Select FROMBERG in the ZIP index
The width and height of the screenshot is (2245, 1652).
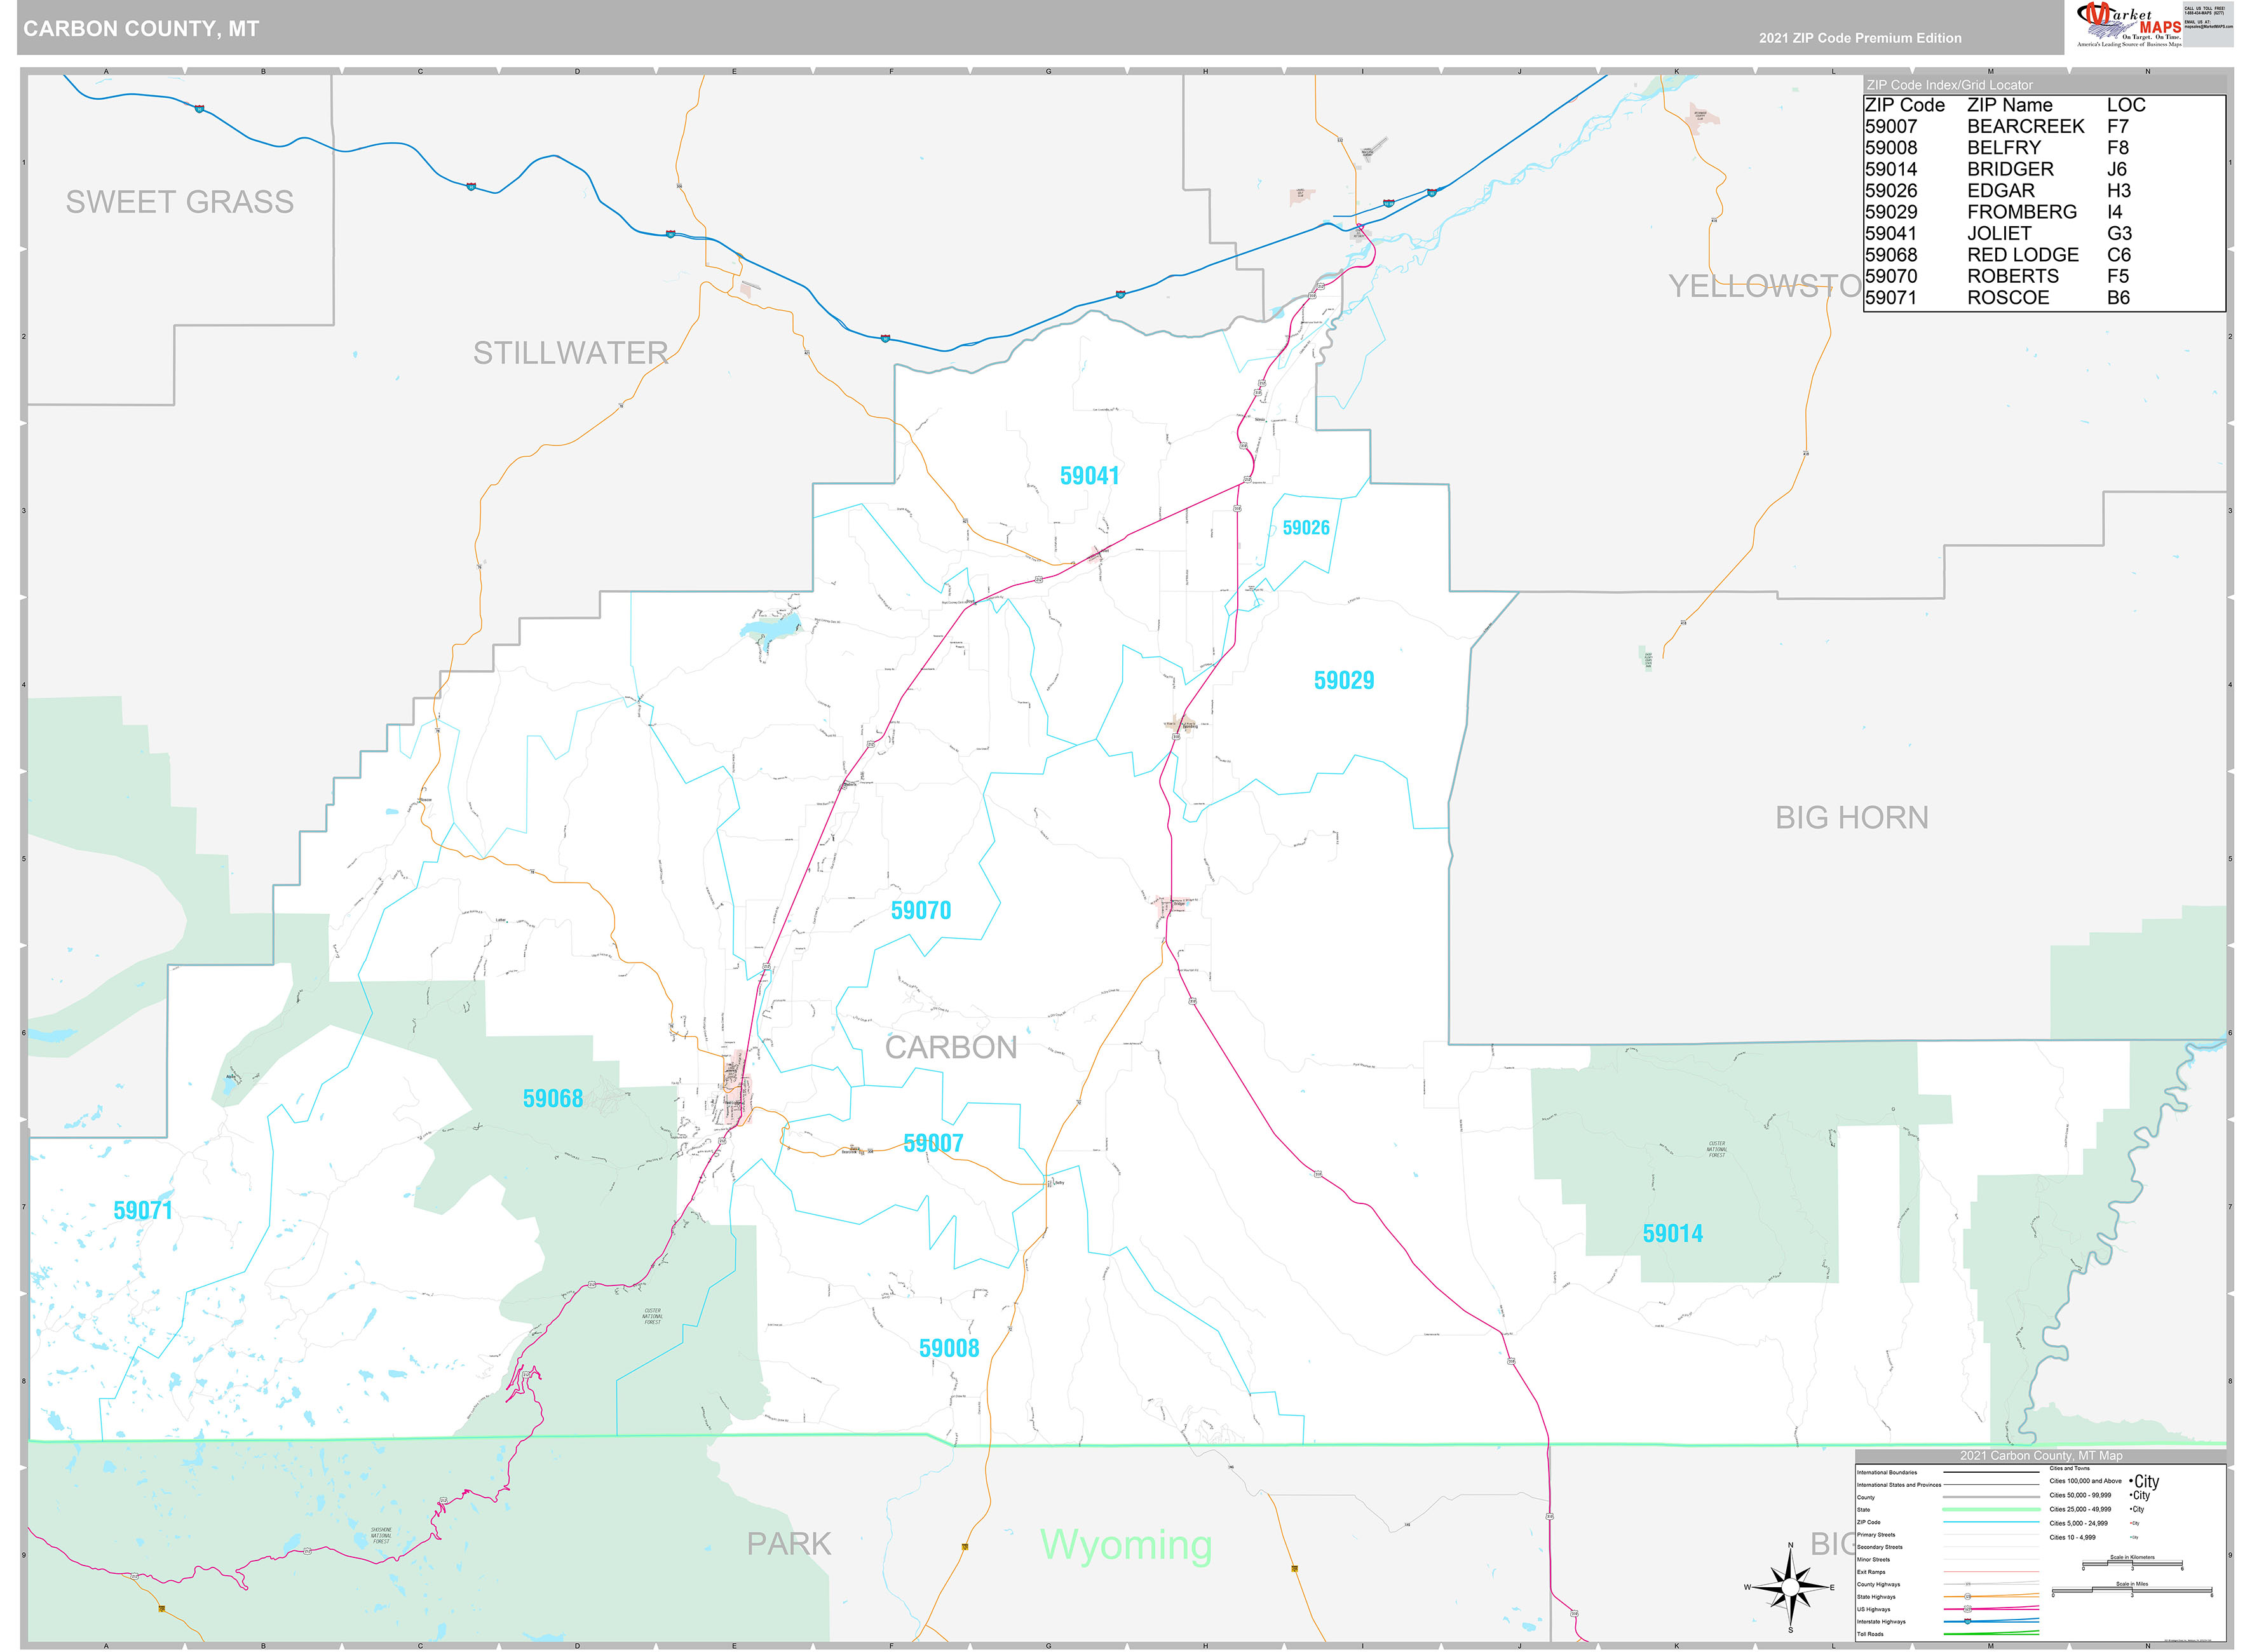click(x=2021, y=212)
